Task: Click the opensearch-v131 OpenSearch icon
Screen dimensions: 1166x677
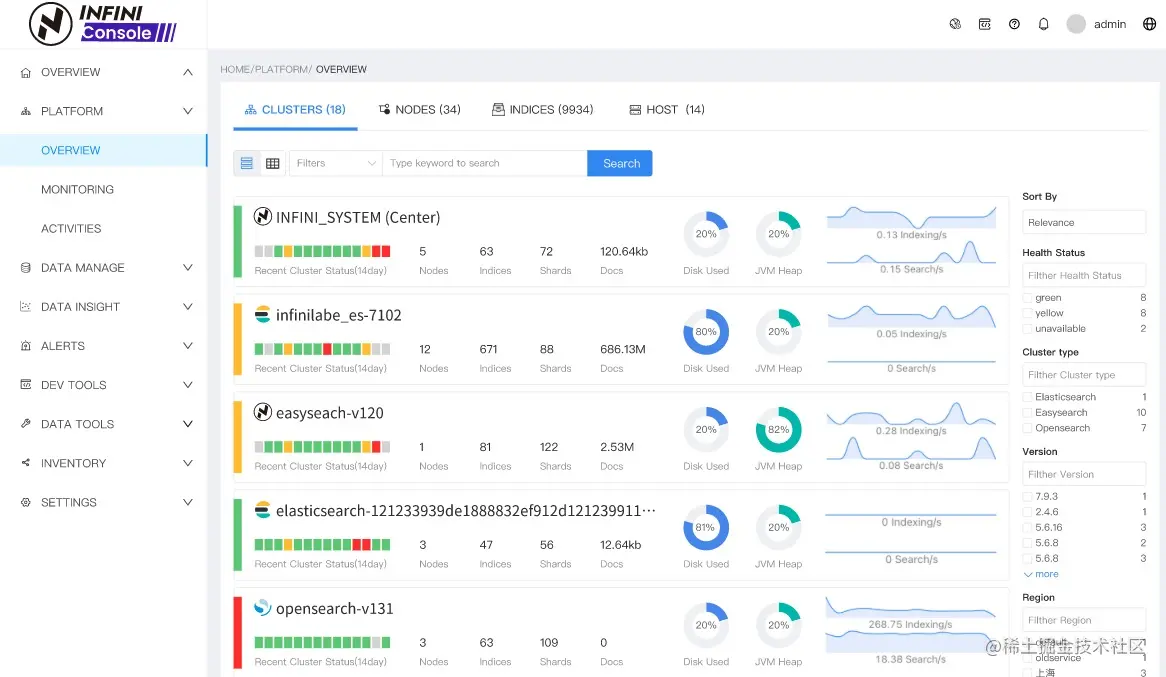Action: click(262, 608)
